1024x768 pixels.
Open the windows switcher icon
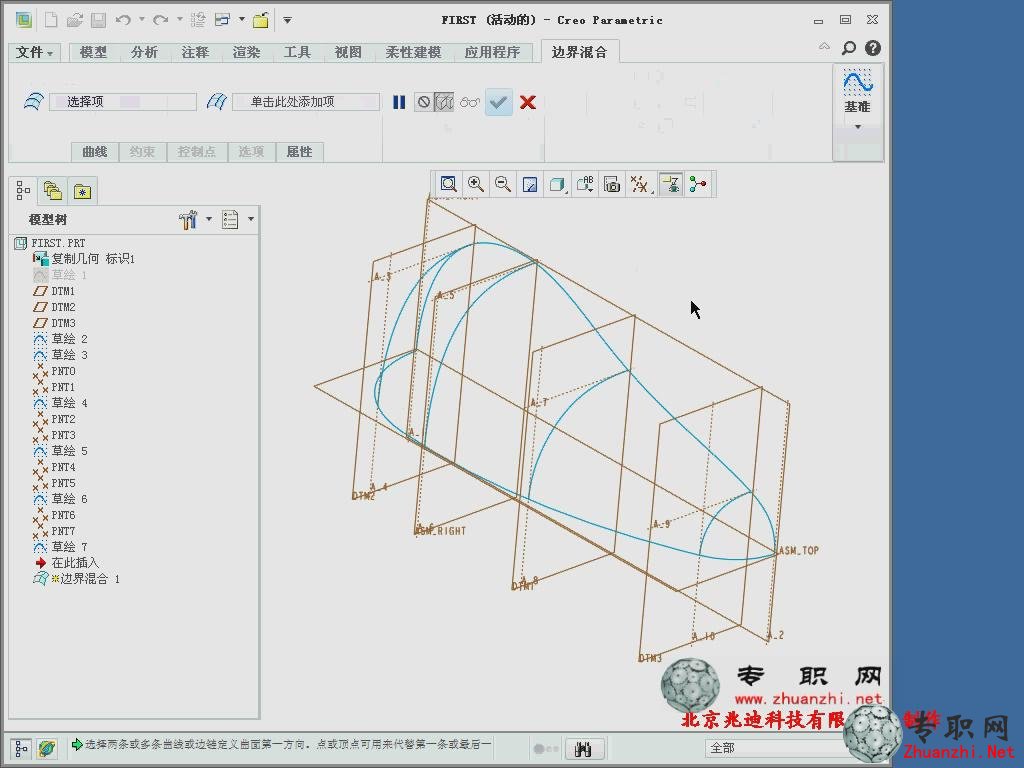pyautogui.click(x=223, y=20)
